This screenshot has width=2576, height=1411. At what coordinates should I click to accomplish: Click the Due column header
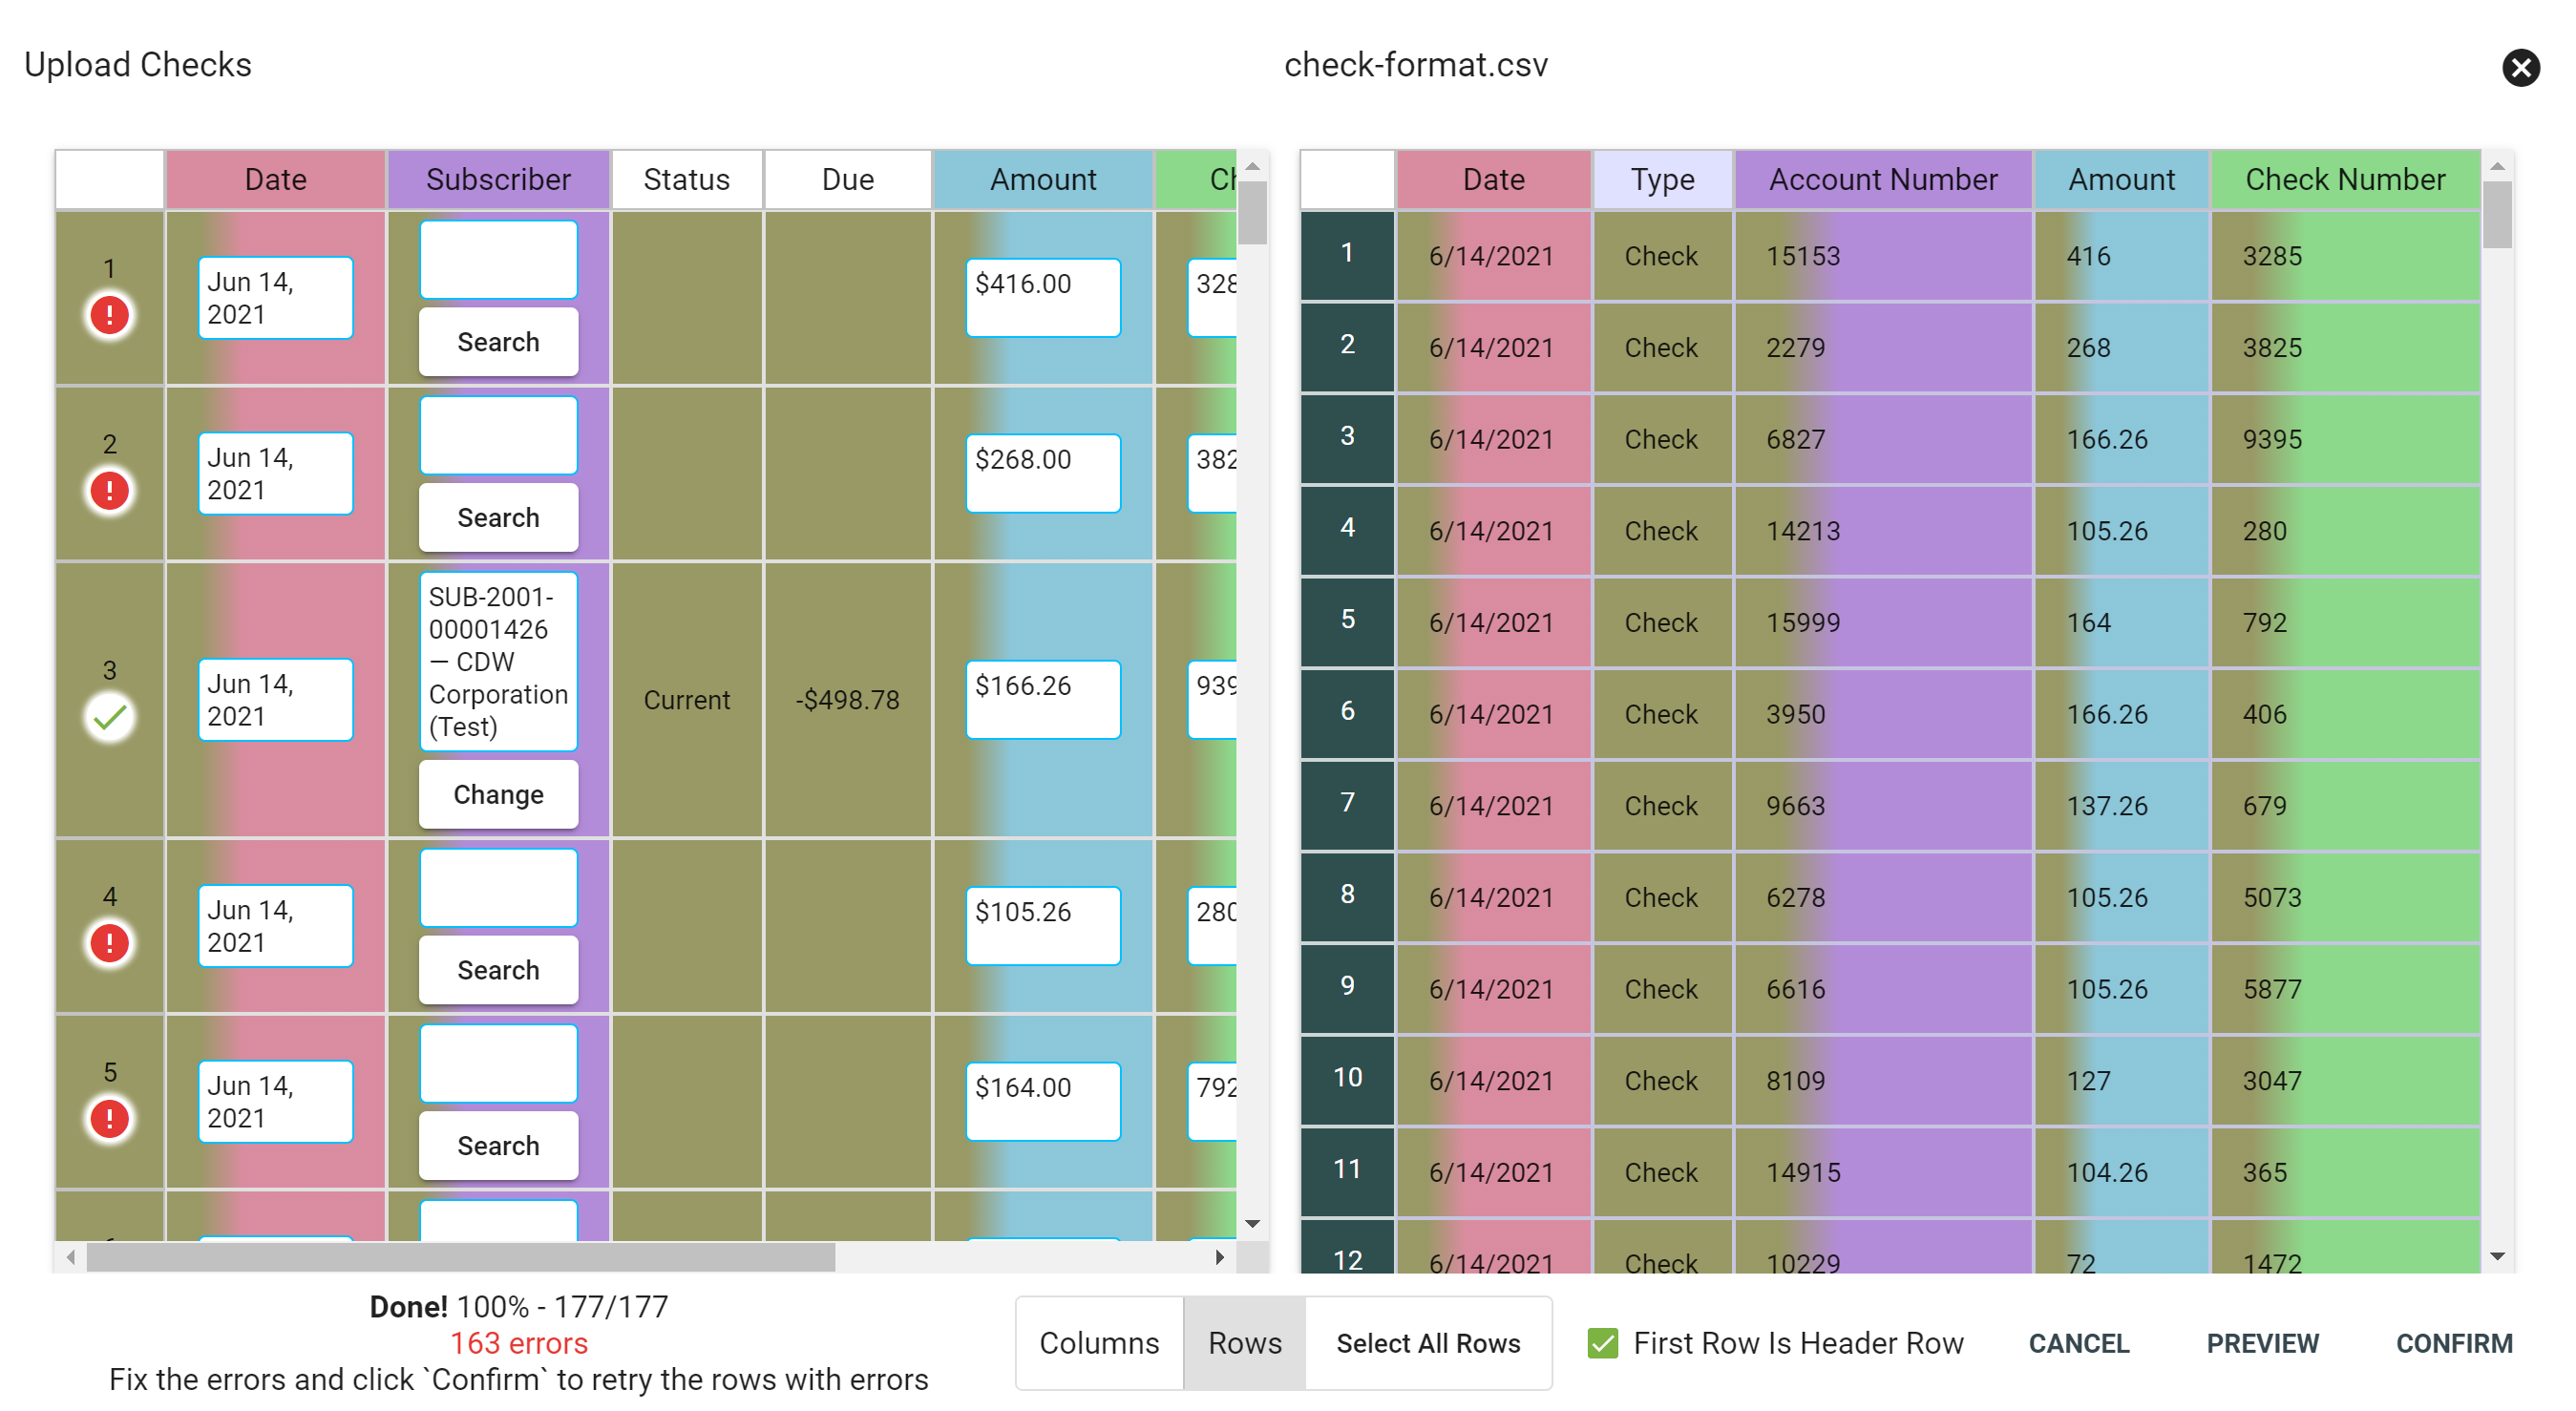coord(847,180)
